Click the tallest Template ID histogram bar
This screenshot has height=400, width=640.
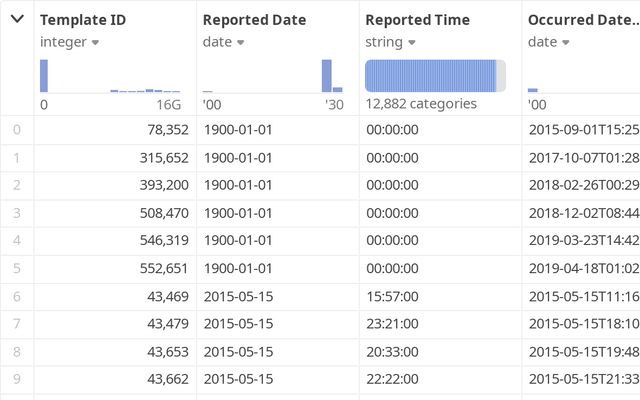pos(44,76)
